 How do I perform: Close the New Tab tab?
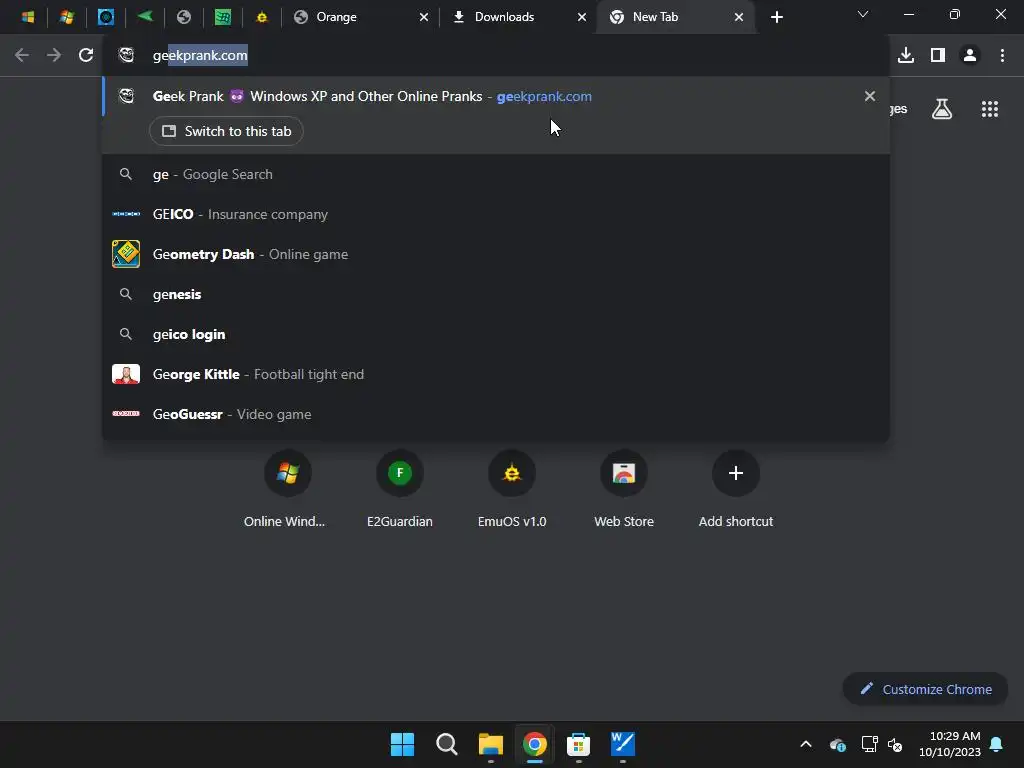pos(739,18)
